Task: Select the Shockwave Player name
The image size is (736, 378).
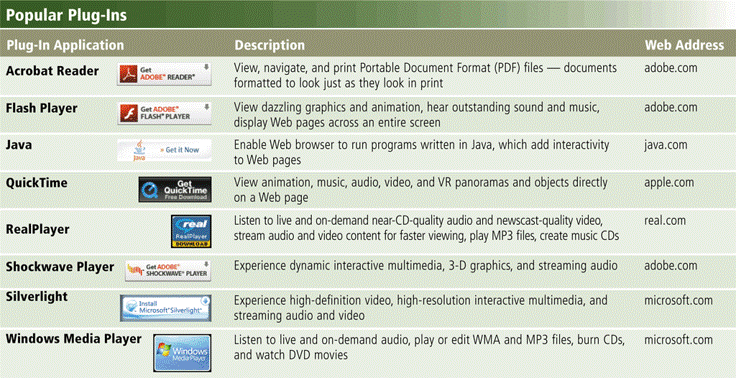Action: point(60,267)
